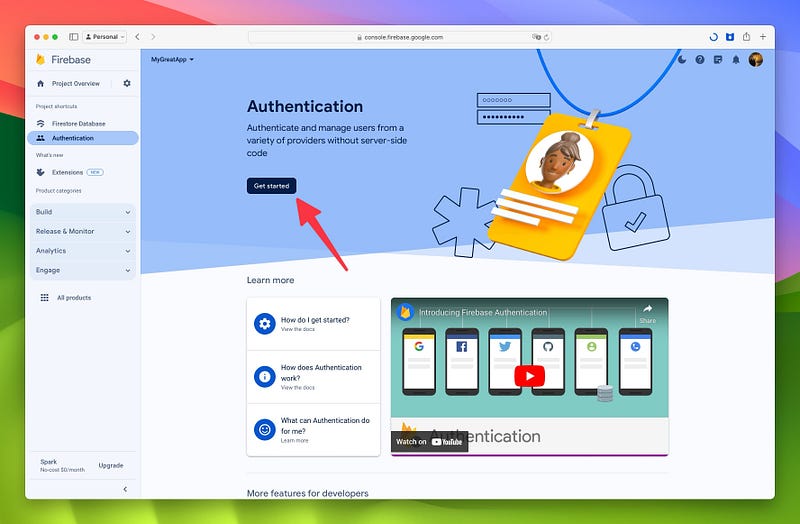This screenshot has height=524, width=800.
Task: Click info icon on How does Authentication work
Action: [x=265, y=377]
